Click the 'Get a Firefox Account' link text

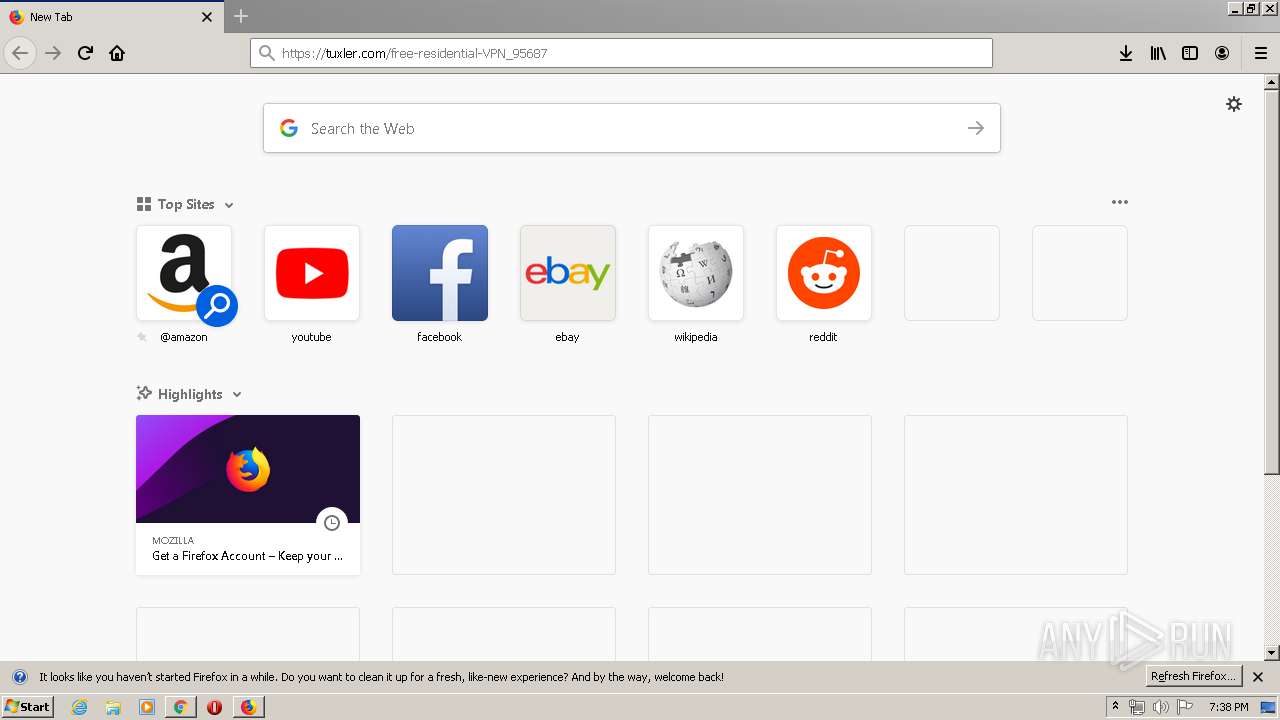tap(247, 556)
